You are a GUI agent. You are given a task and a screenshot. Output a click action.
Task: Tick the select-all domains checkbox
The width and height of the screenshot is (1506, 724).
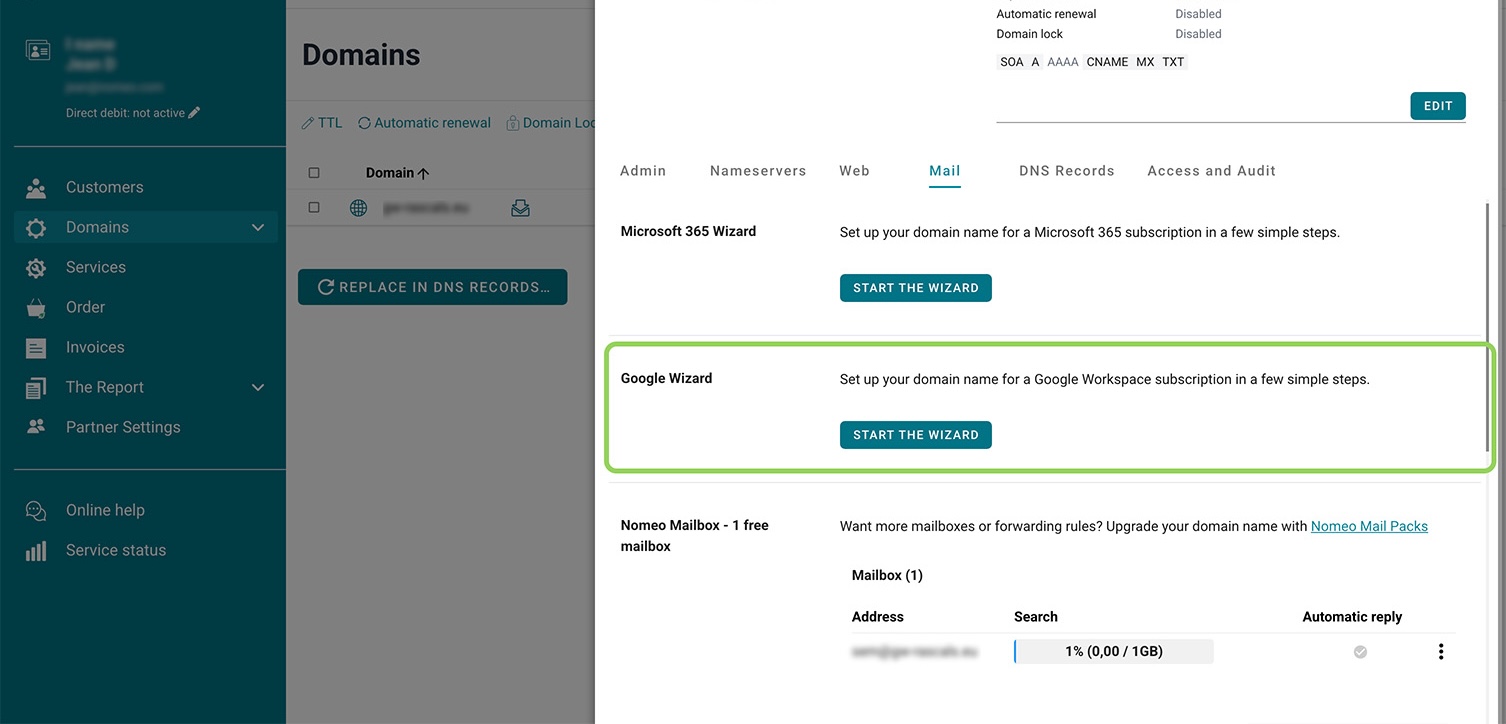314,173
